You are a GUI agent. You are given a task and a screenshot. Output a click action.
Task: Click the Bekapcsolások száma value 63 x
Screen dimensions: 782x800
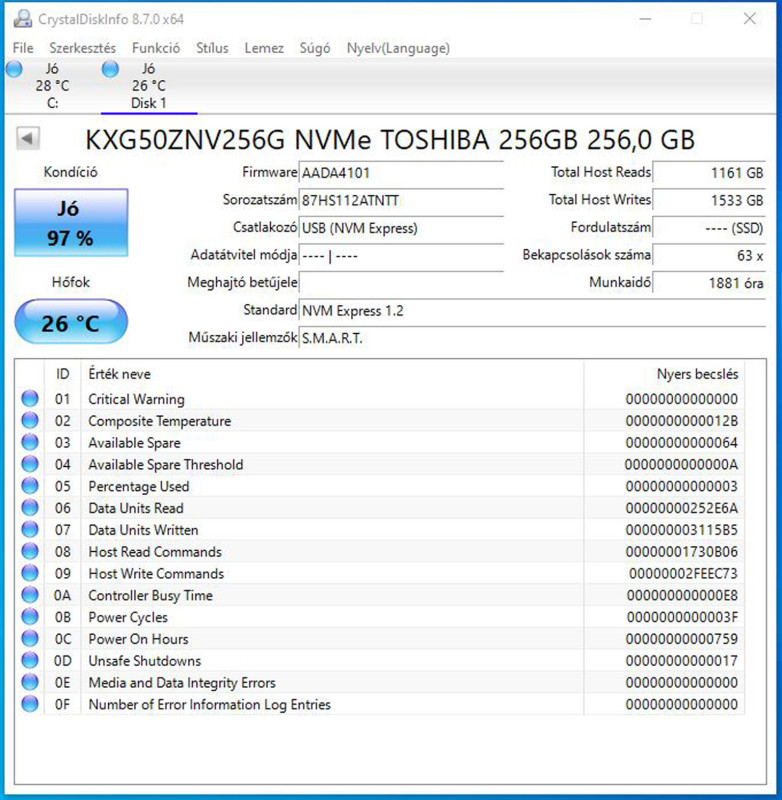click(709, 255)
